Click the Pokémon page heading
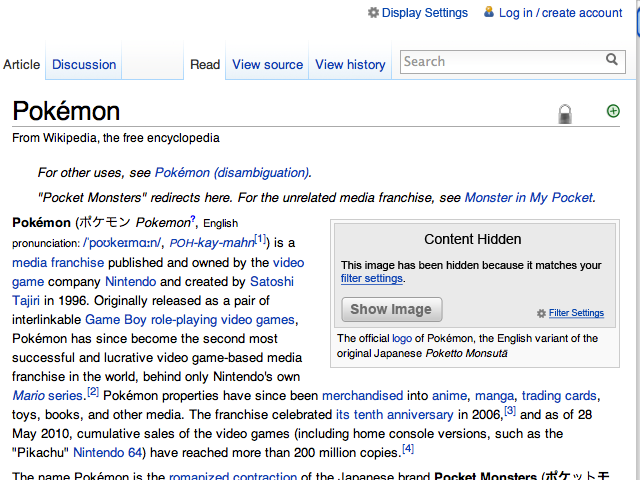Screen dimensions: 640x480 pyautogui.click(x=66, y=111)
